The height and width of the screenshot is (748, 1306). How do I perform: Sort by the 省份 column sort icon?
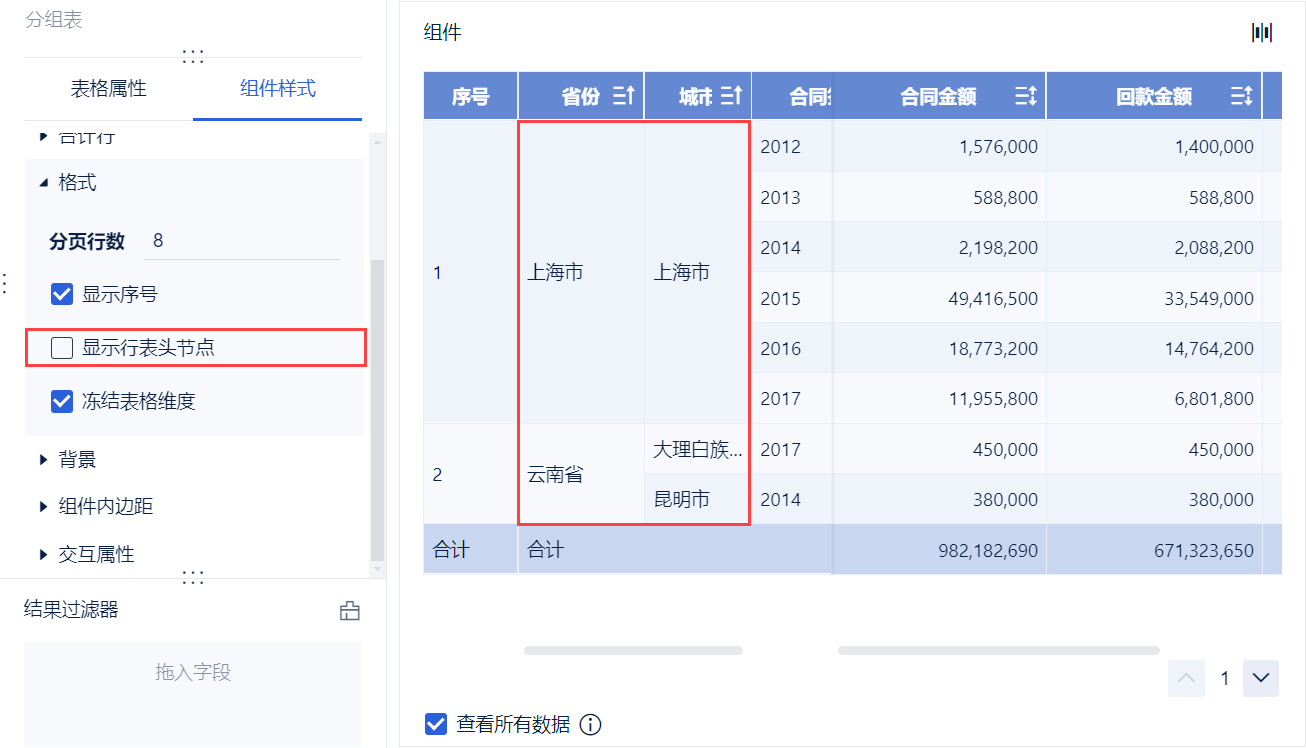[x=623, y=96]
